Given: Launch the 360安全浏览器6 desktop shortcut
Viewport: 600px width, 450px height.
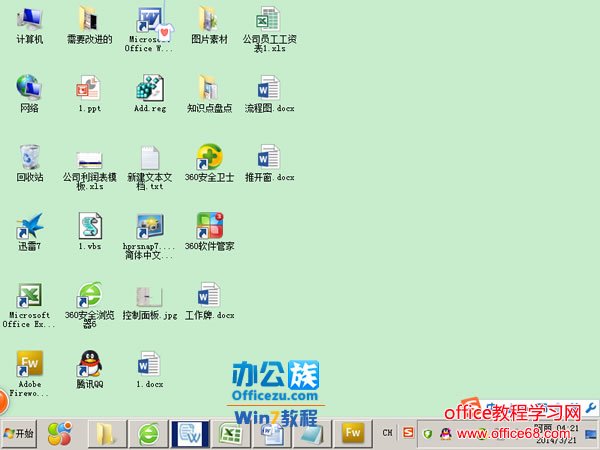Looking at the screenshot, I should pyautogui.click(x=90, y=305).
